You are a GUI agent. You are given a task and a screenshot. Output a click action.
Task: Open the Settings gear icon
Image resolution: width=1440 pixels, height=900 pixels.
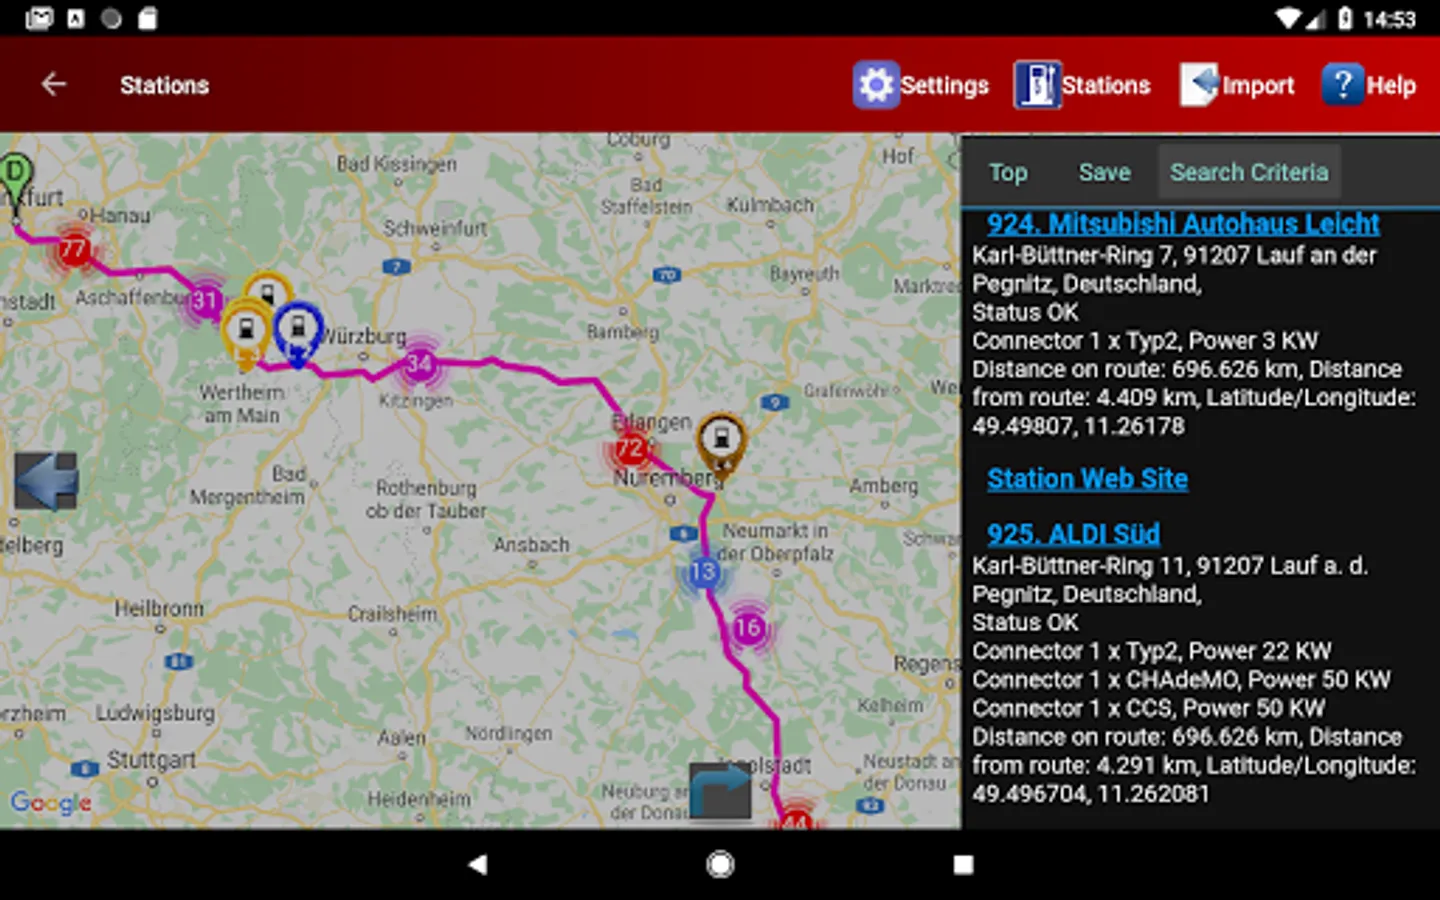876,85
